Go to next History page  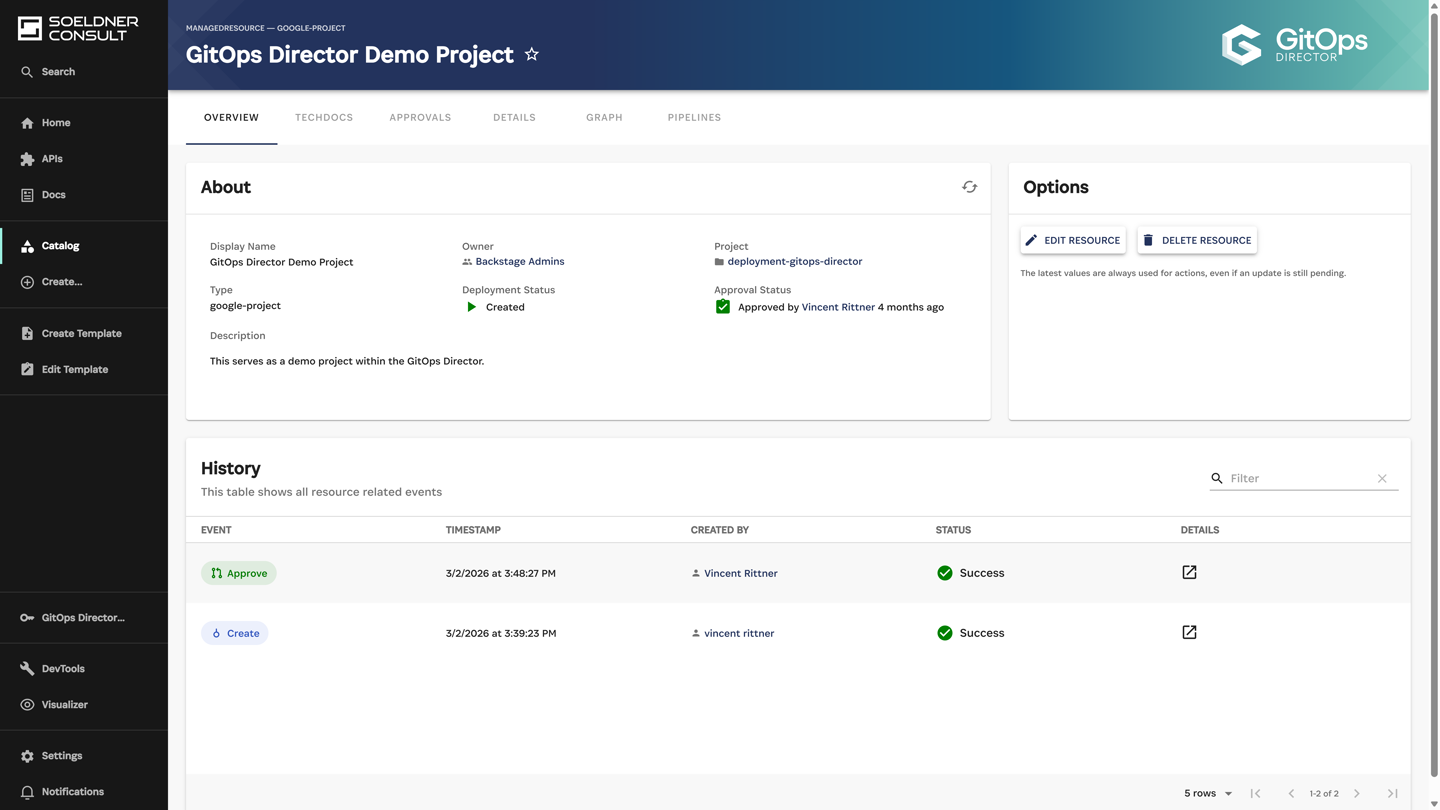pyautogui.click(x=1357, y=793)
